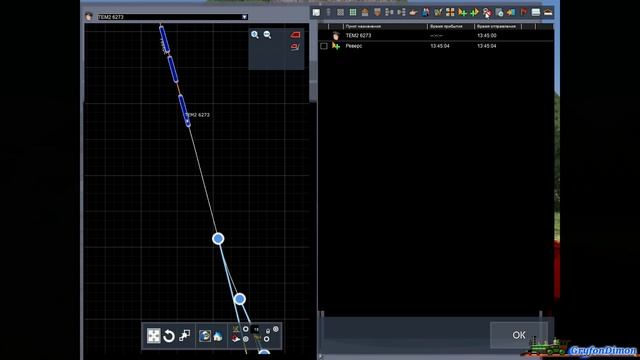Click the red arrow icon on map toolbar
This screenshot has height=360, width=640.
coord(236,339)
